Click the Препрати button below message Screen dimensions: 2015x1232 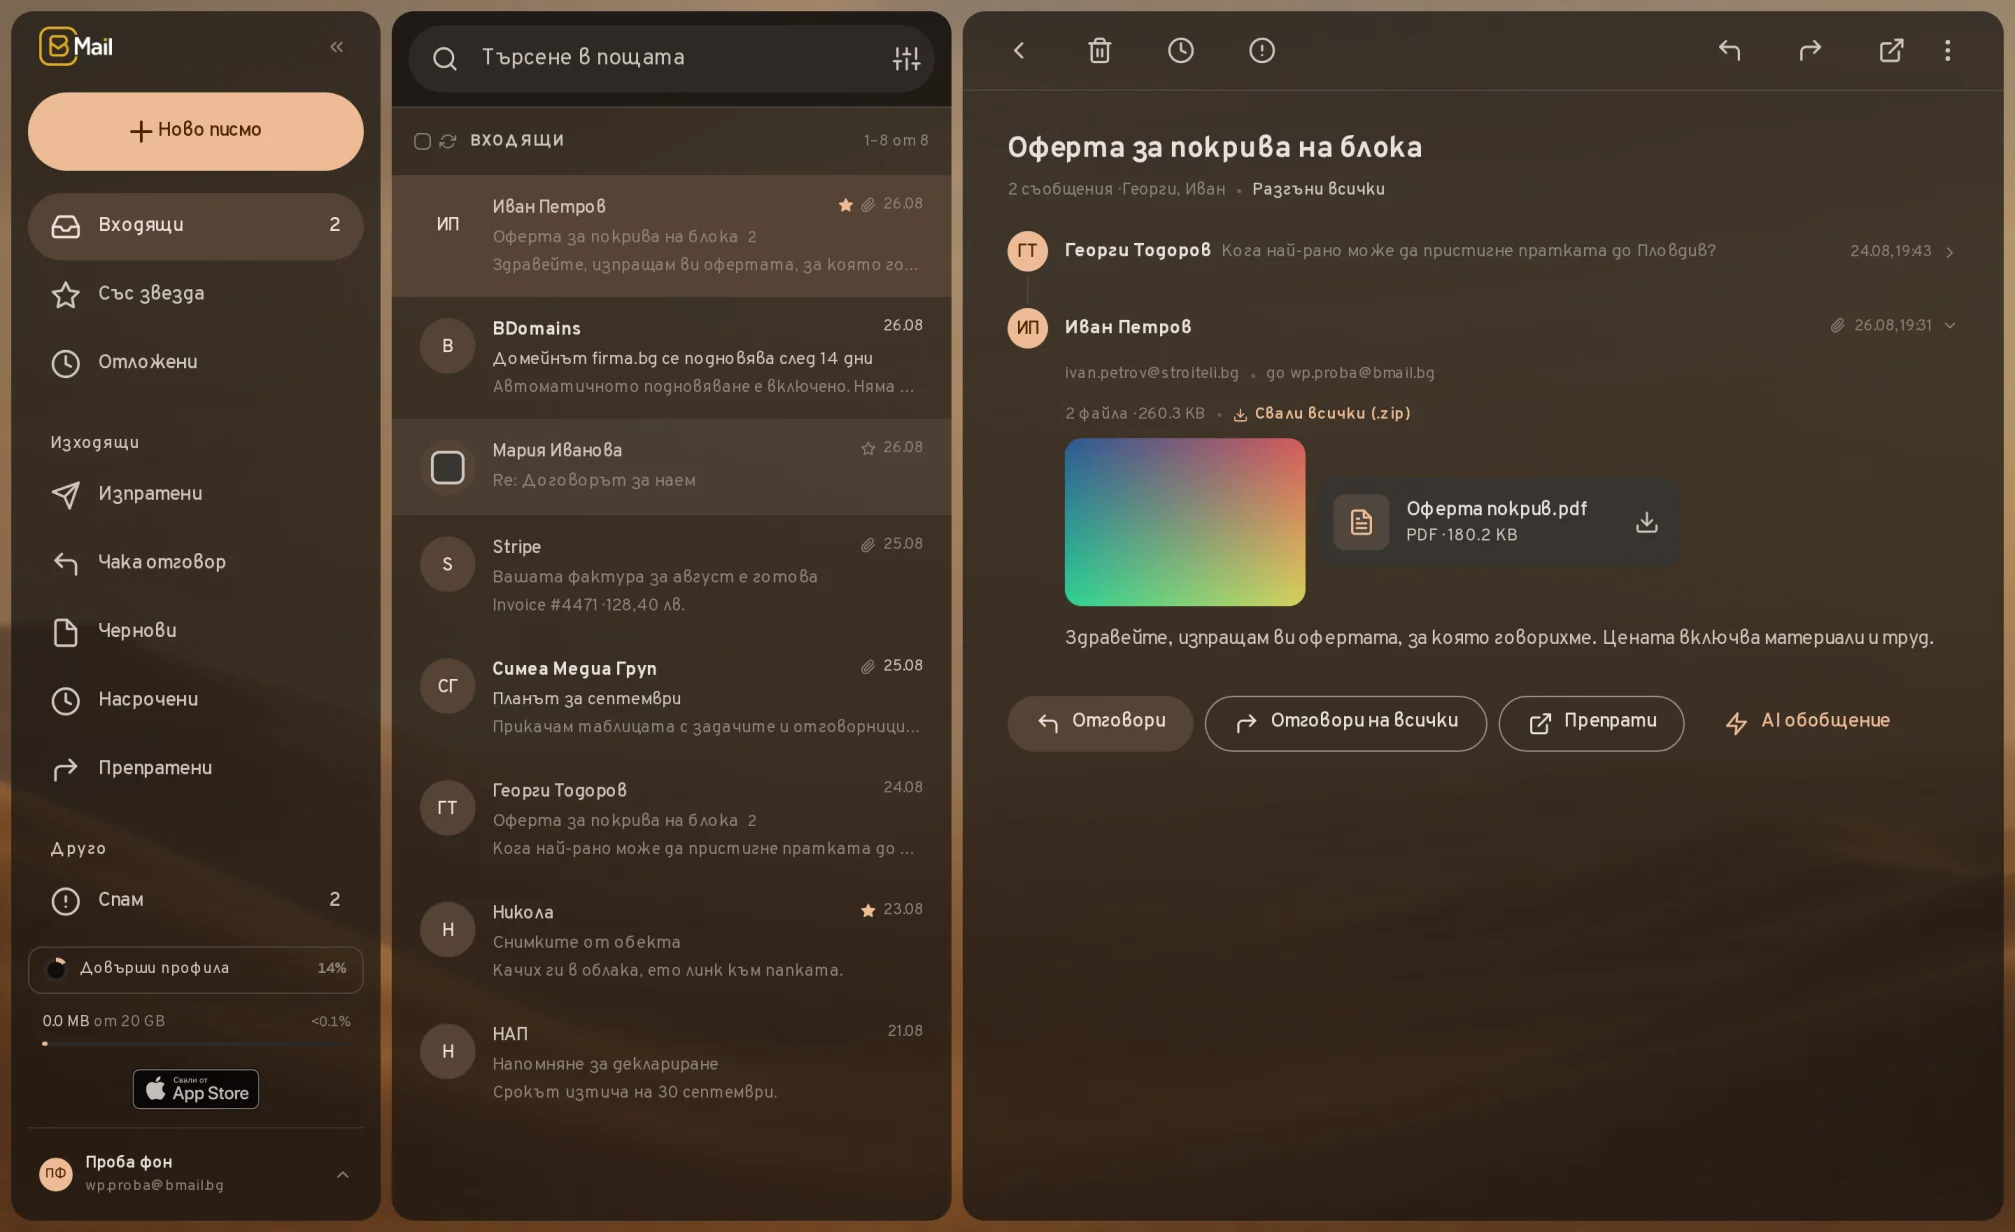pos(1591,722)
